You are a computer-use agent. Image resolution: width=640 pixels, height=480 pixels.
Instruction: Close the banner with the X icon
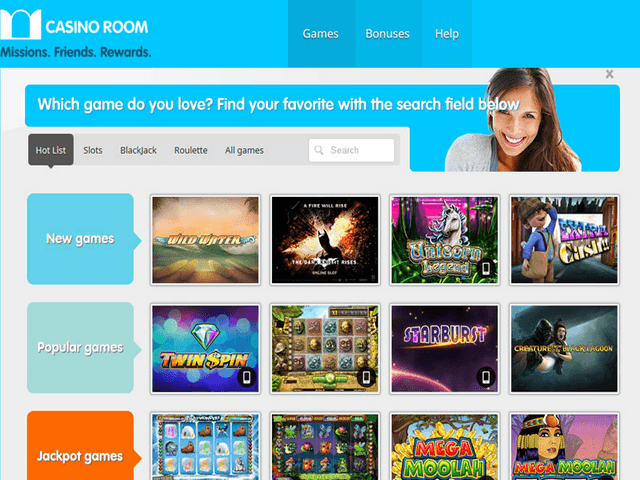[609, 74]
